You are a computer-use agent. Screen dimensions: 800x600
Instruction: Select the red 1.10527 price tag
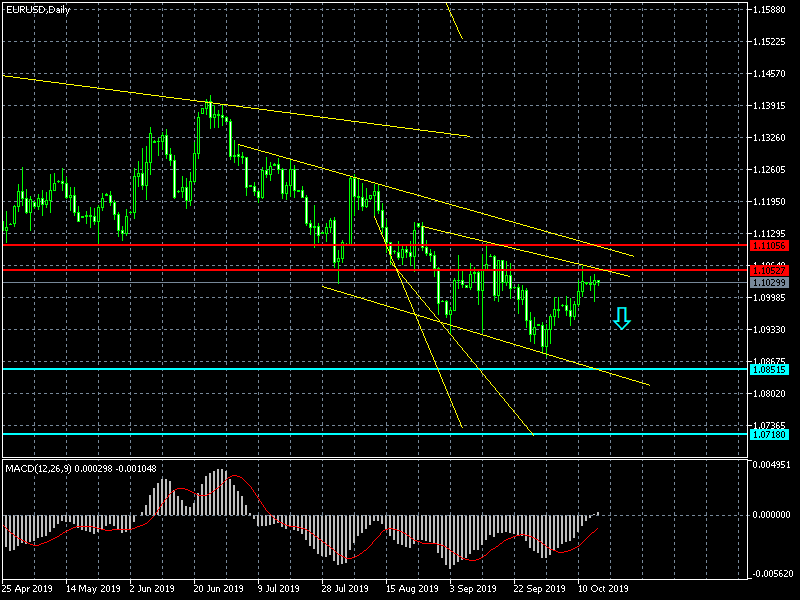[x=769, y=270]
